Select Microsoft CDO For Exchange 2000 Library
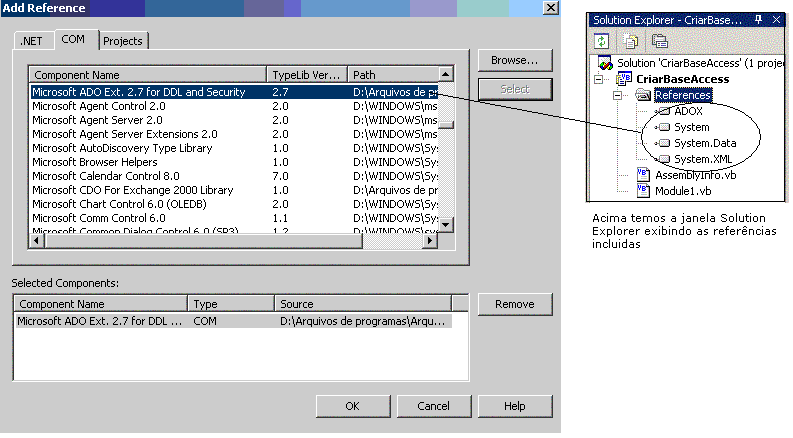The width and height of the screenshot is (793, 438). click(x=234, y=190)
